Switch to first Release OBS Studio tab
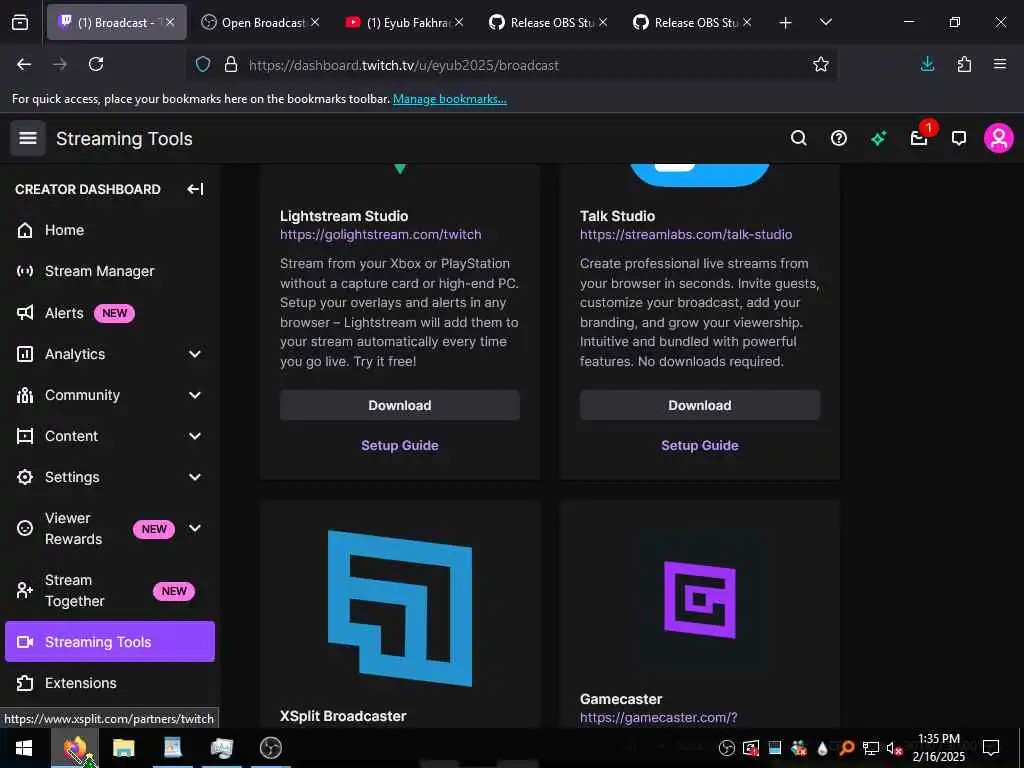 [549, 22]
